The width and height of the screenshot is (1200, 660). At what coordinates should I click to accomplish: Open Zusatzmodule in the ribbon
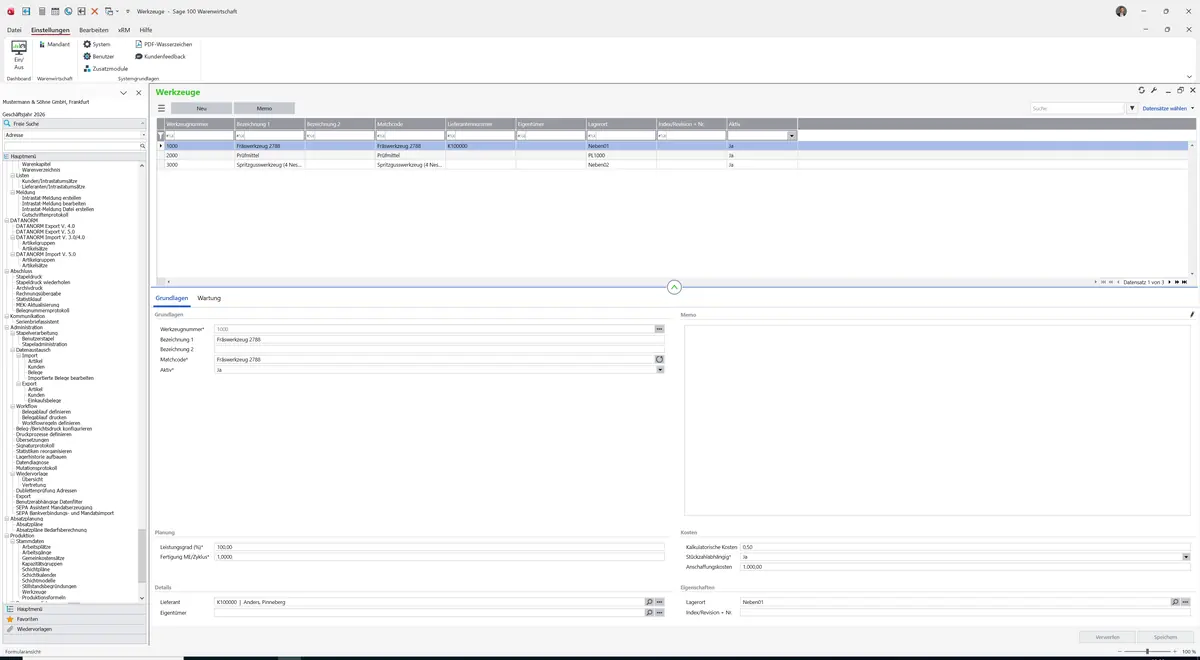(x=105, y=68)
